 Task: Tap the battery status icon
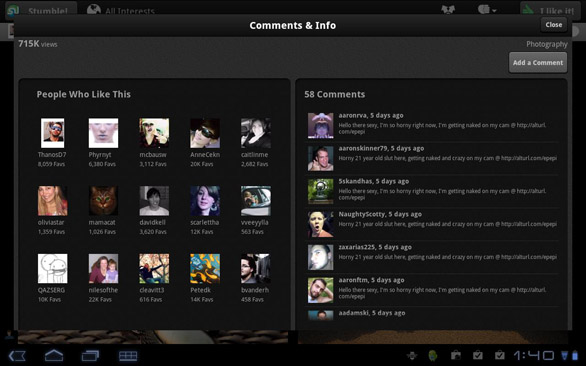pos(575,355)
